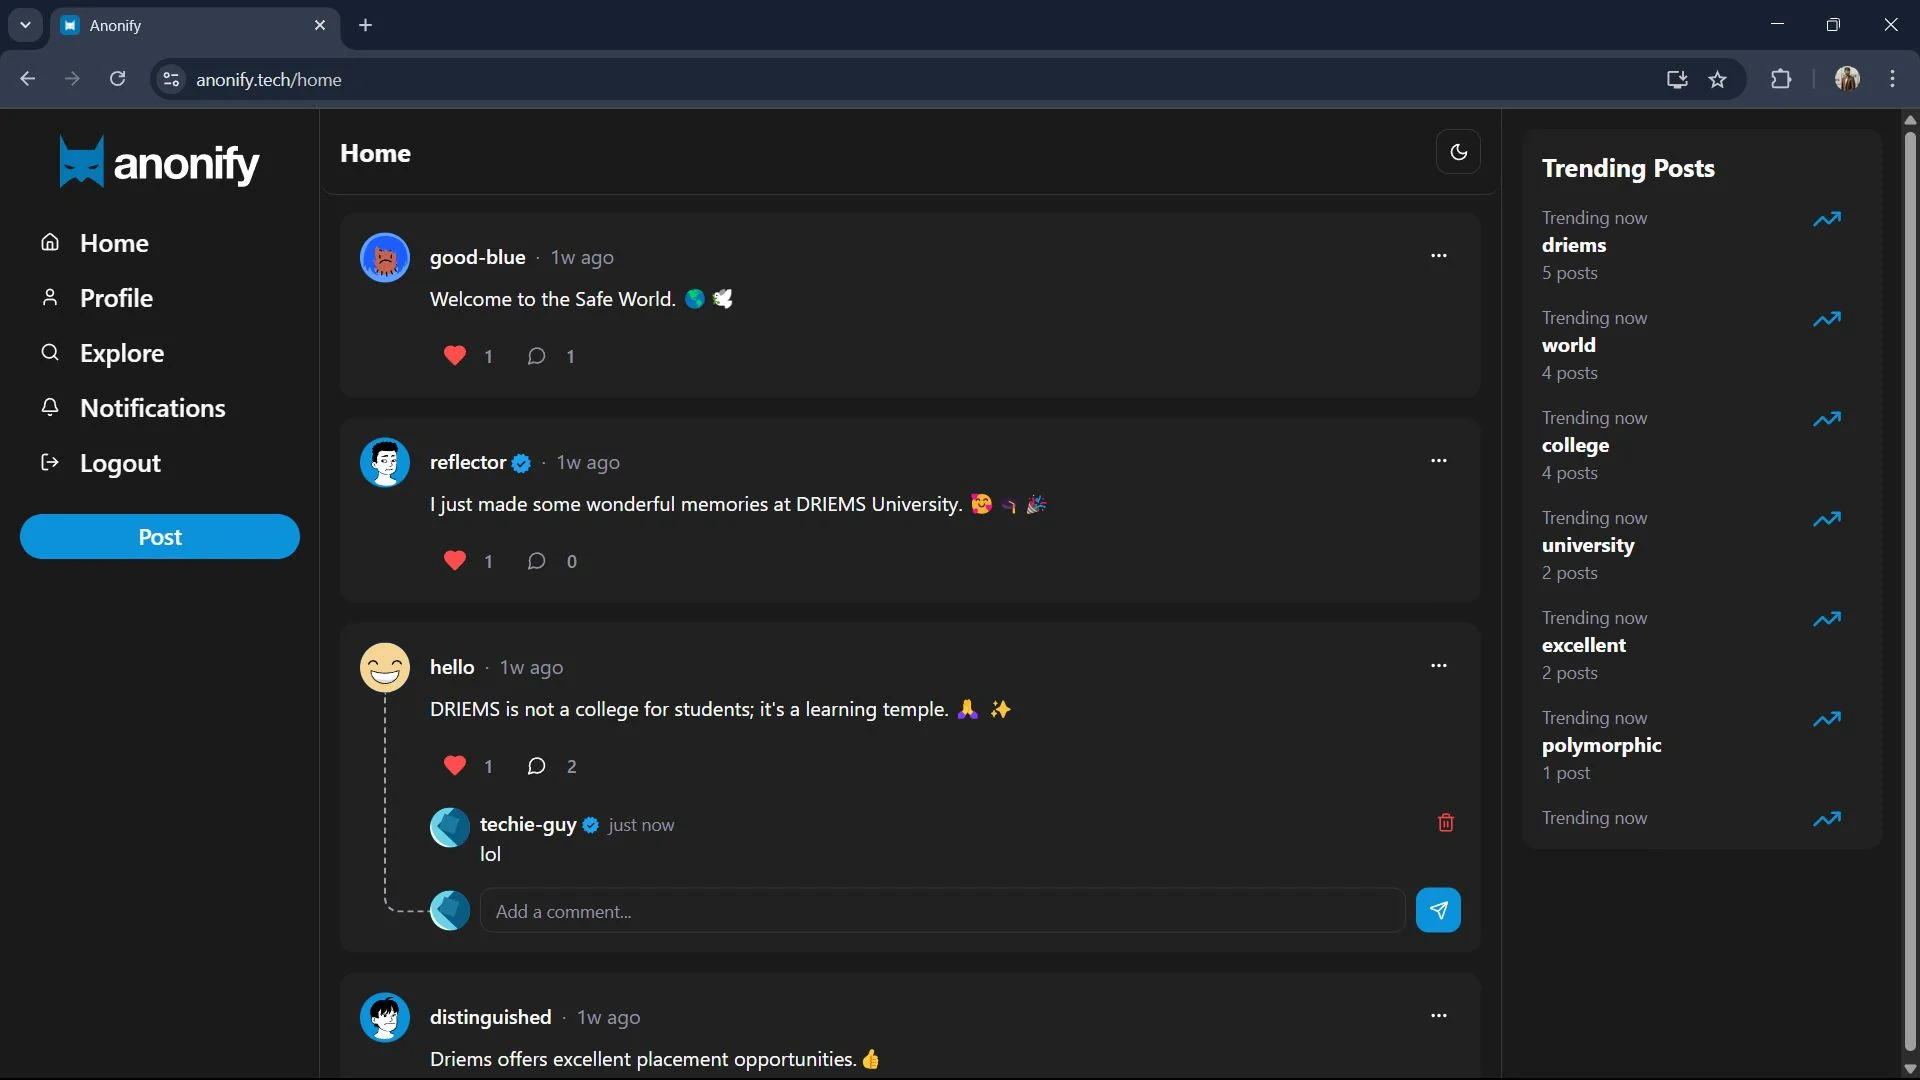The image size is (1920, 1080).
Task: Open good-blue username link
Action: [477, 257]
